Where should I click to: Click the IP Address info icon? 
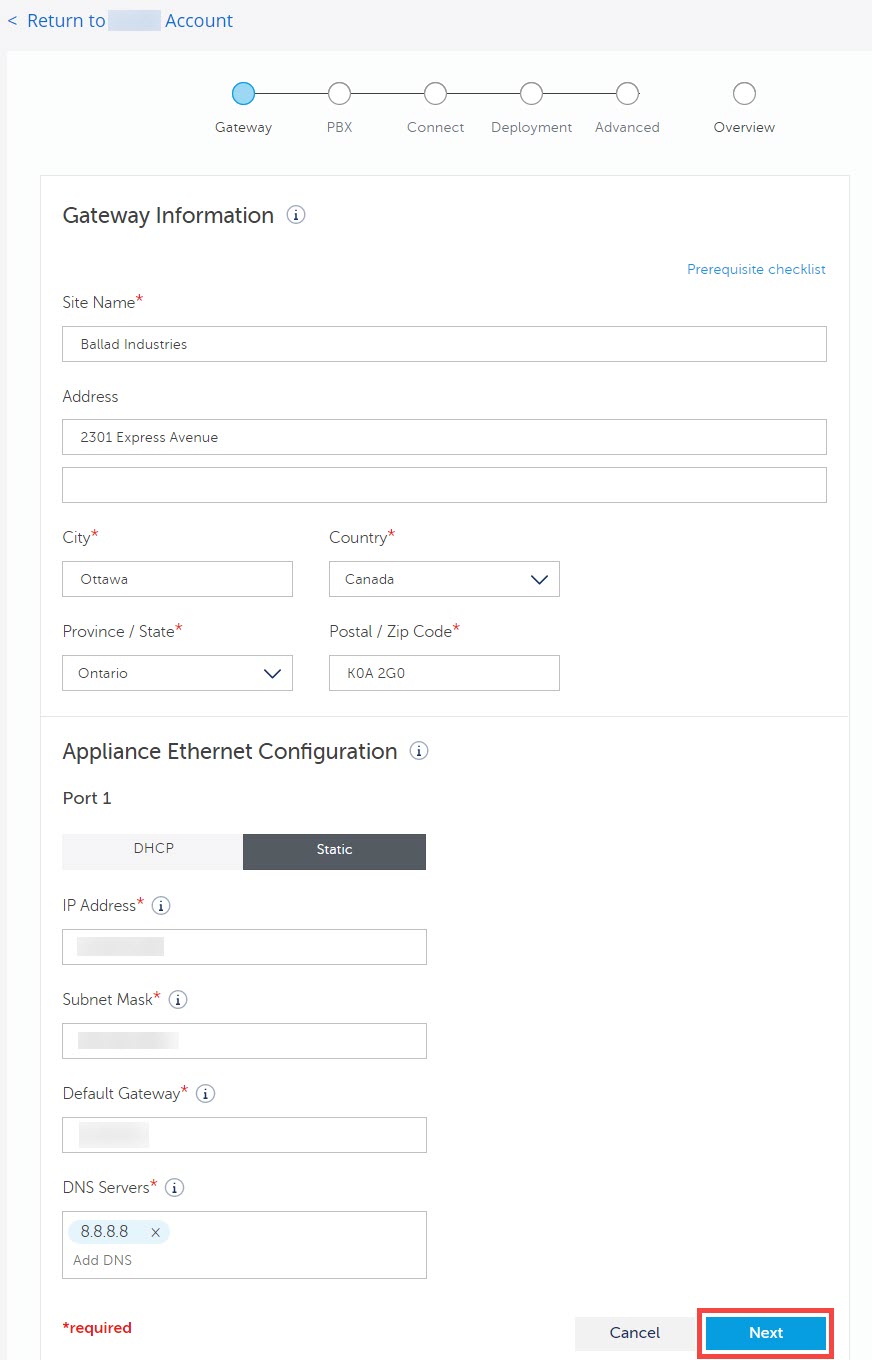point(160,905)
